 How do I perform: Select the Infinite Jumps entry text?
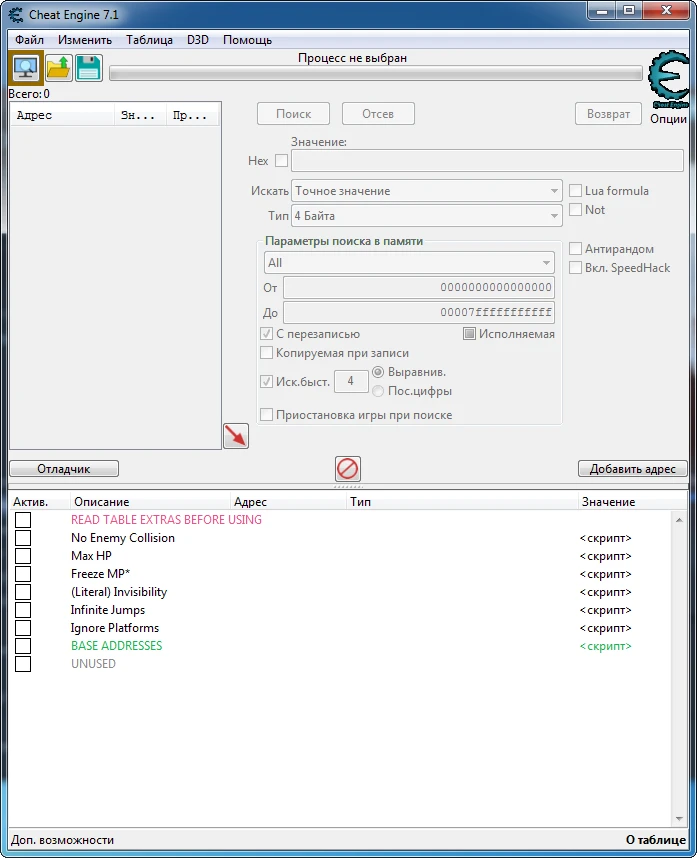(x=108, y=610)
